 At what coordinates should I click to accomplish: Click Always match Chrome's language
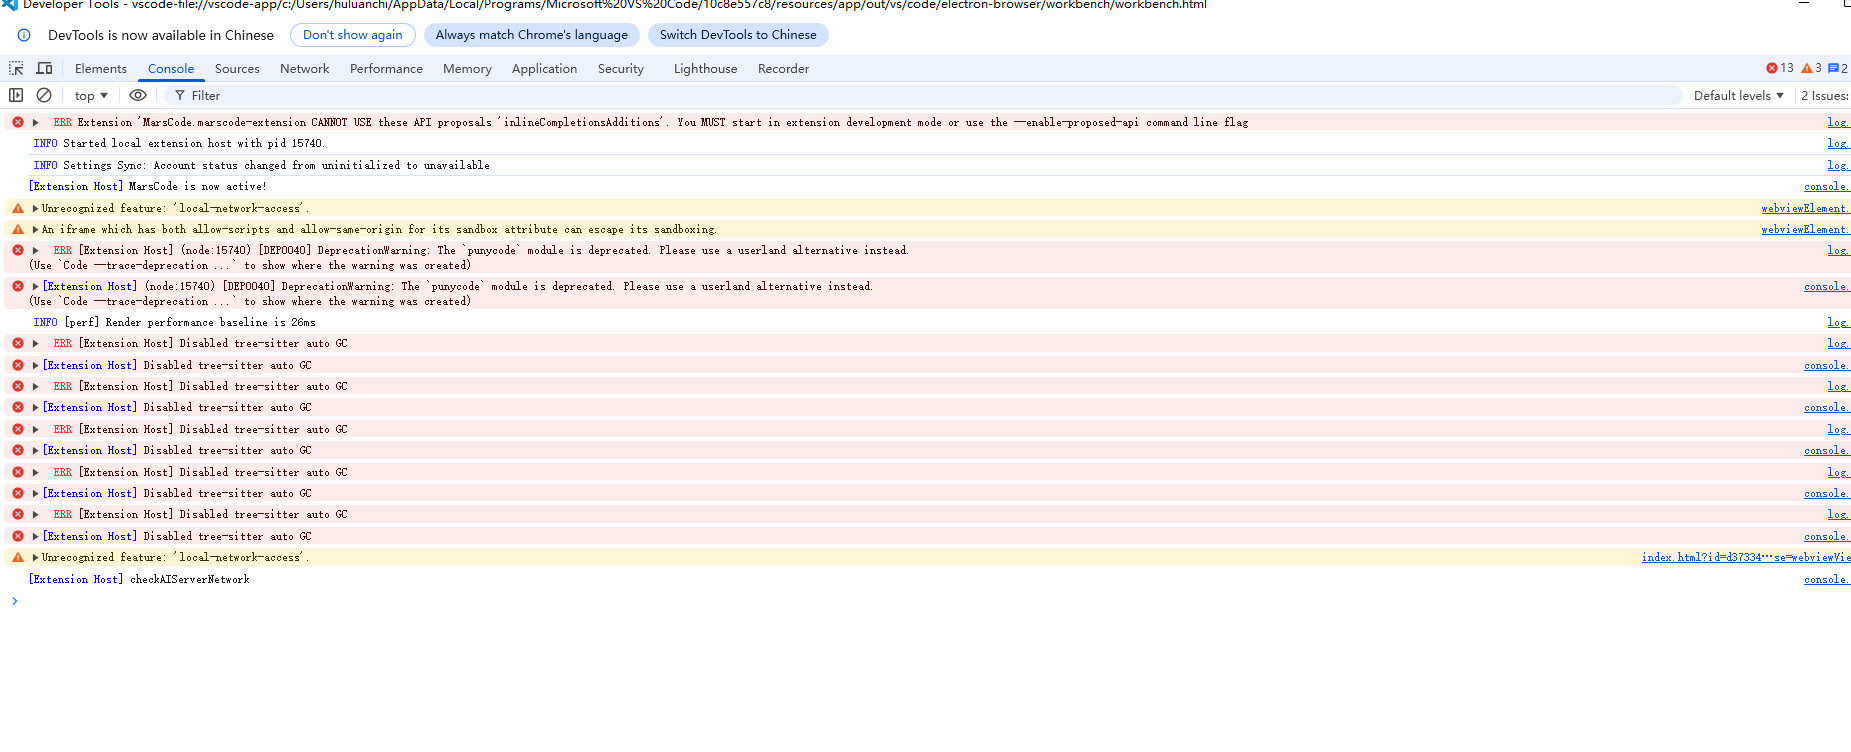pos(532,35)
